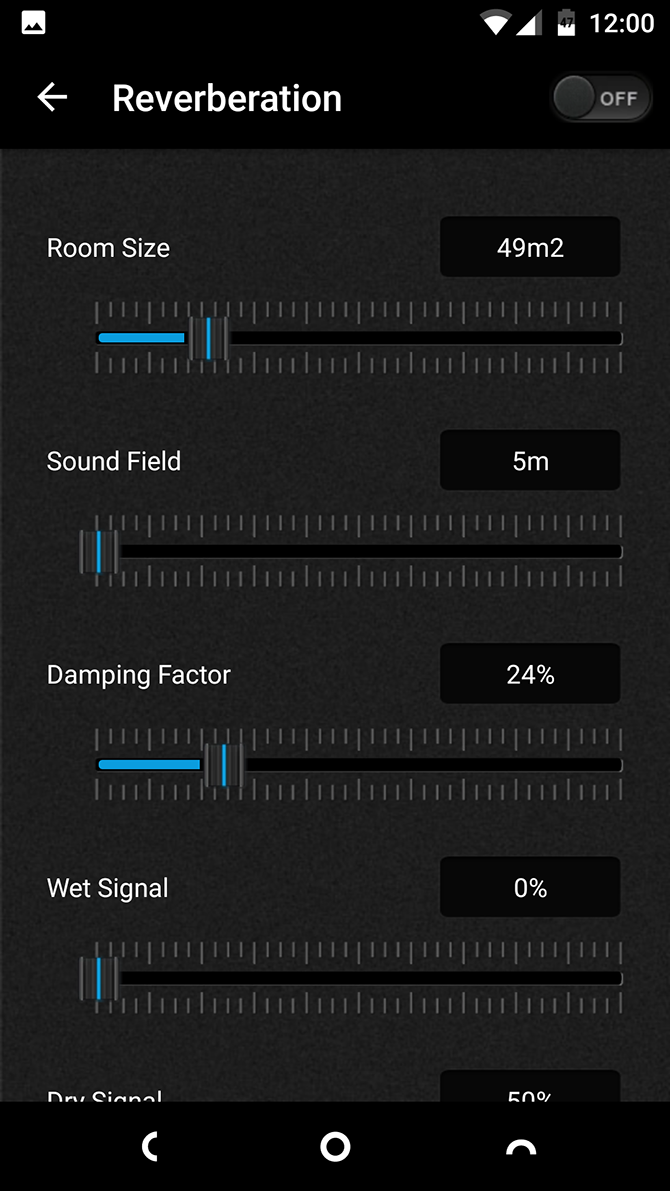Tap the 0% Wet Signal value box
The image size is (670, 1191).
point(530,888)
